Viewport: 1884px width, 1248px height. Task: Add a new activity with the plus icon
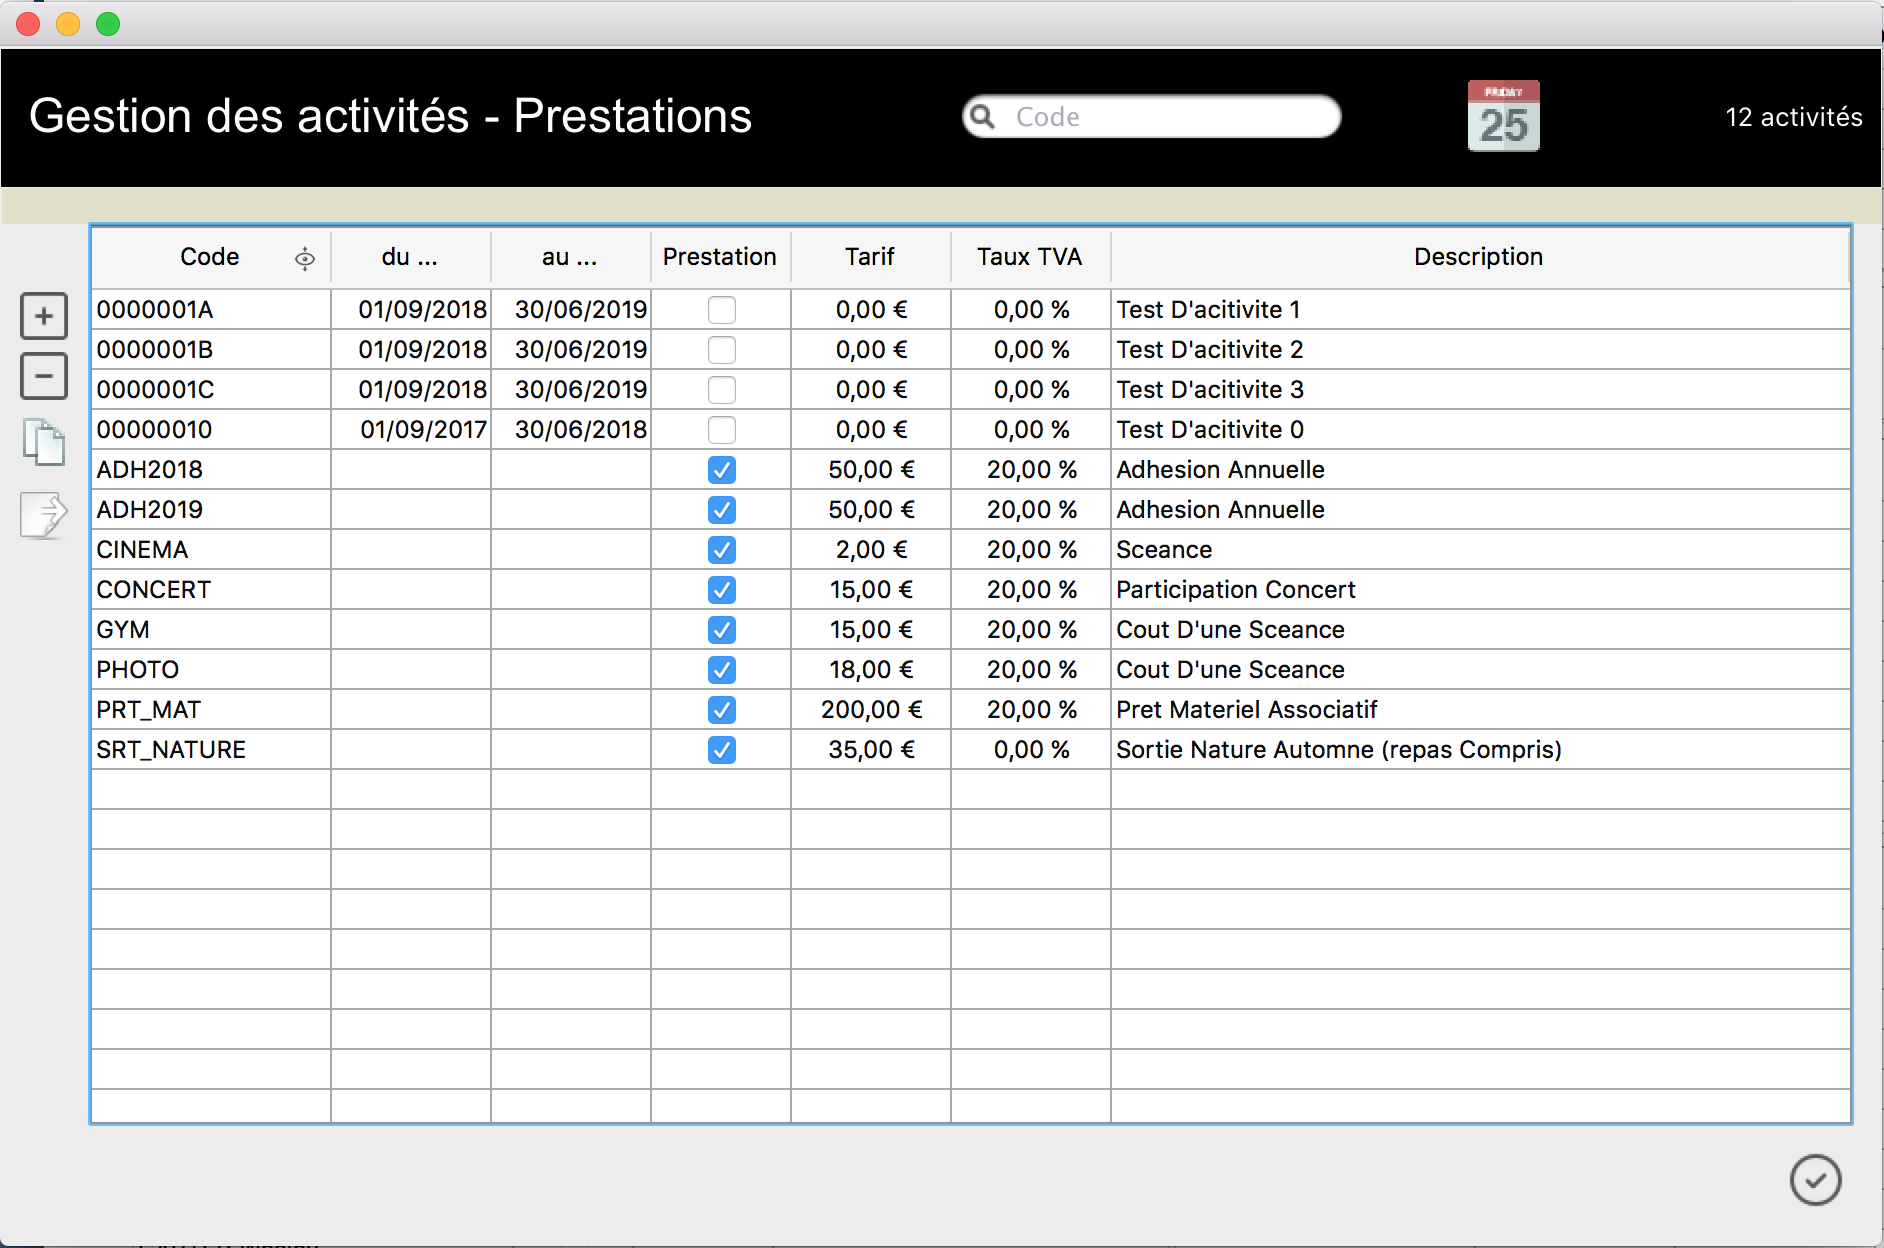coord(43,315)
